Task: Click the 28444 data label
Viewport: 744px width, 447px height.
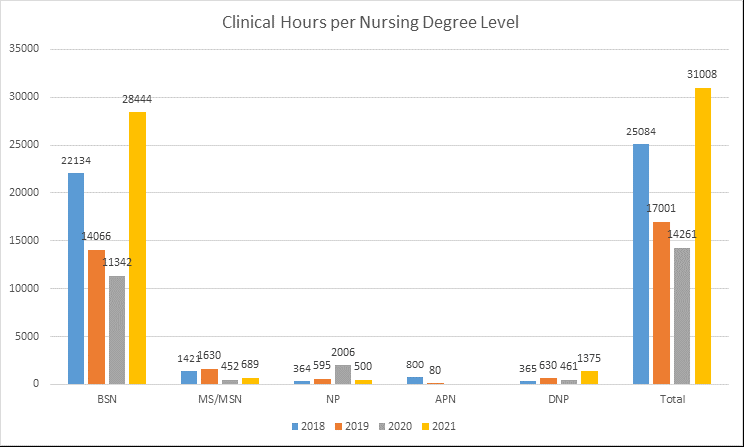Action: pyautogui.click(x=136, y=99)
